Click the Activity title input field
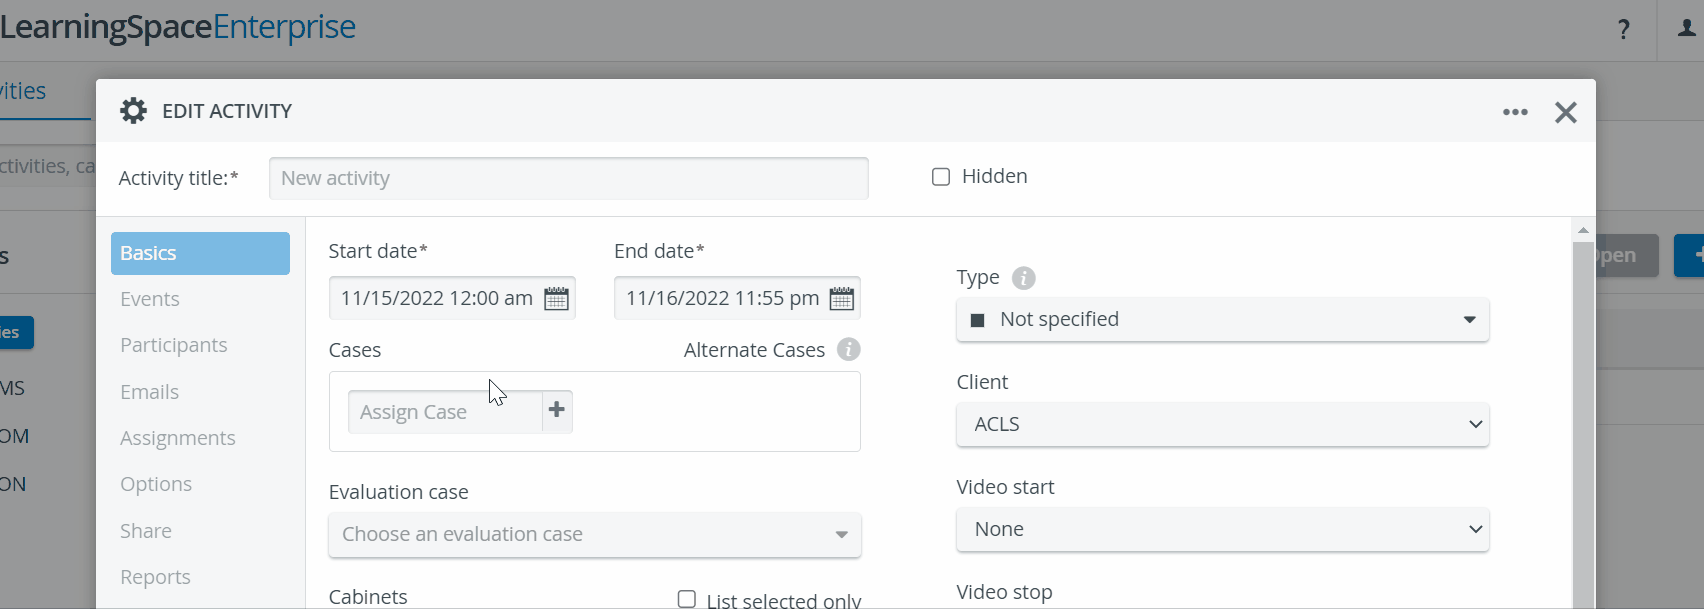Screen dimensions: 1704x609 [x=568, y=178]
